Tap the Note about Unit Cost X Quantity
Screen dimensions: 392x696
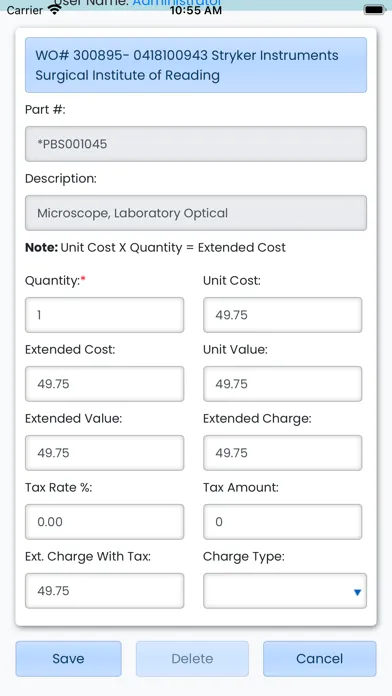click(155, 248)
